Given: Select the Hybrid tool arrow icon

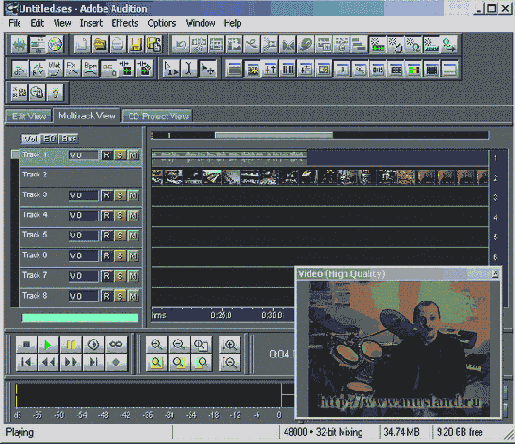Looking at the screenshot, I should tap(171, 69).
